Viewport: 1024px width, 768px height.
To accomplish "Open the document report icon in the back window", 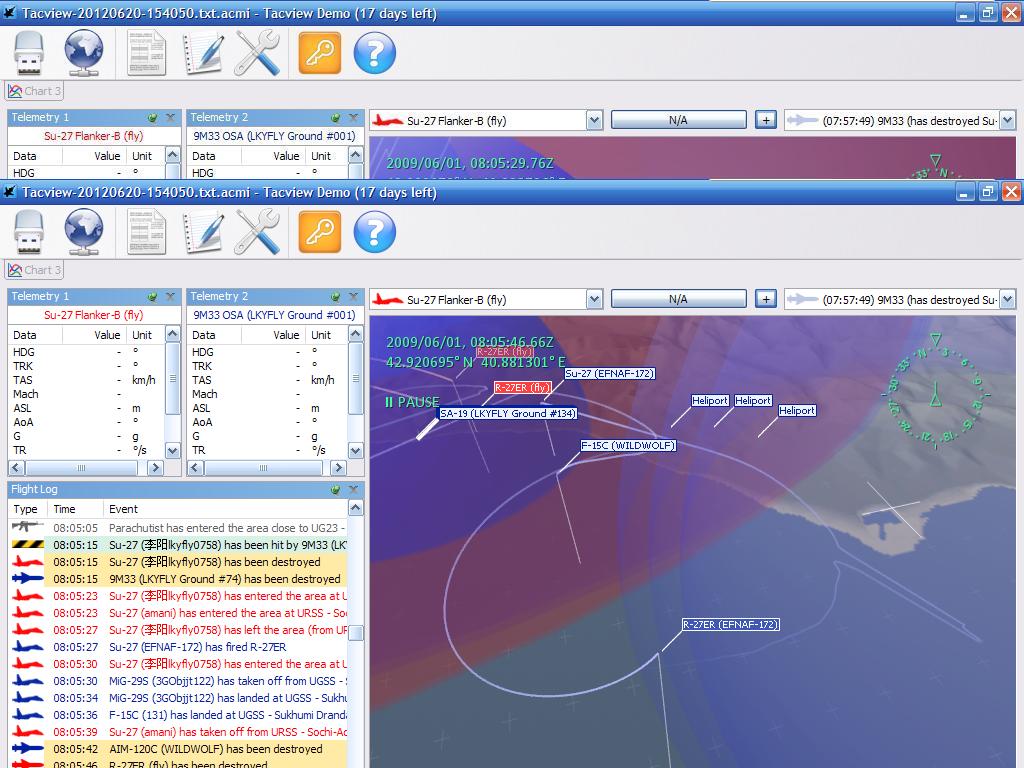I will (x=146, y=52).
